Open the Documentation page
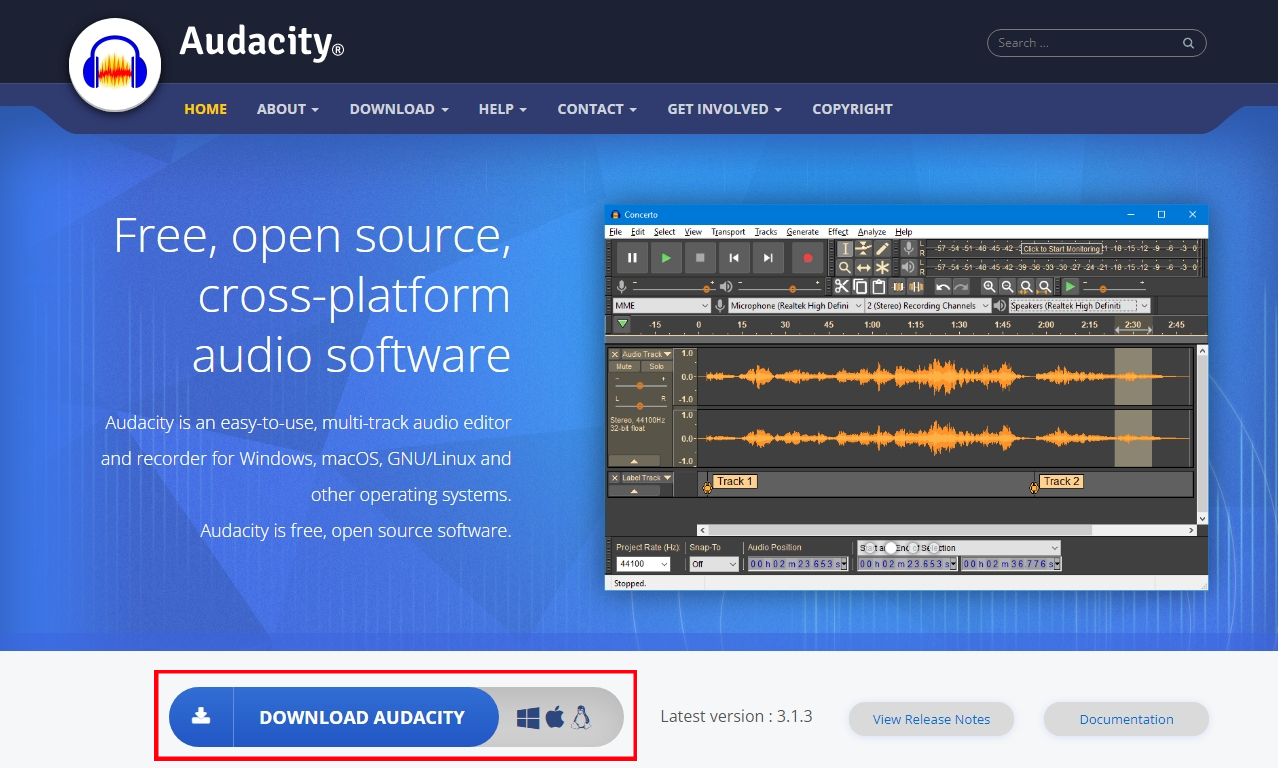This screenshot has height=768, width=1278. [x=1125, y=719]
